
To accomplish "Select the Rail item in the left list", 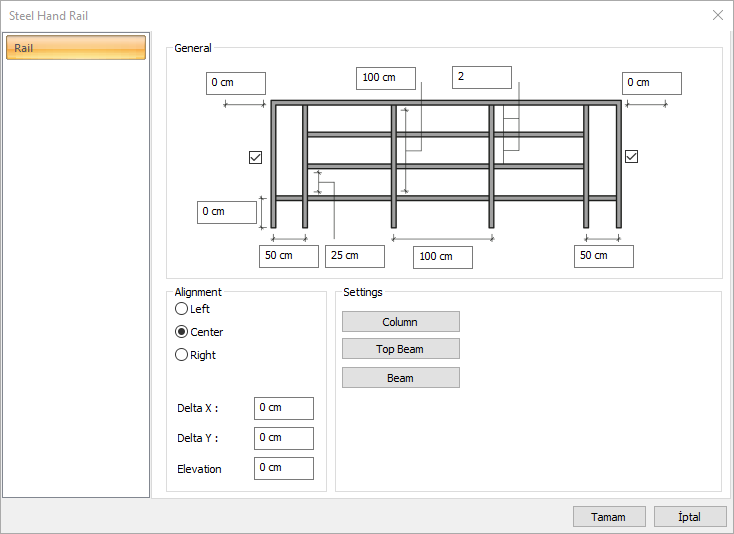I will point(76,48).
